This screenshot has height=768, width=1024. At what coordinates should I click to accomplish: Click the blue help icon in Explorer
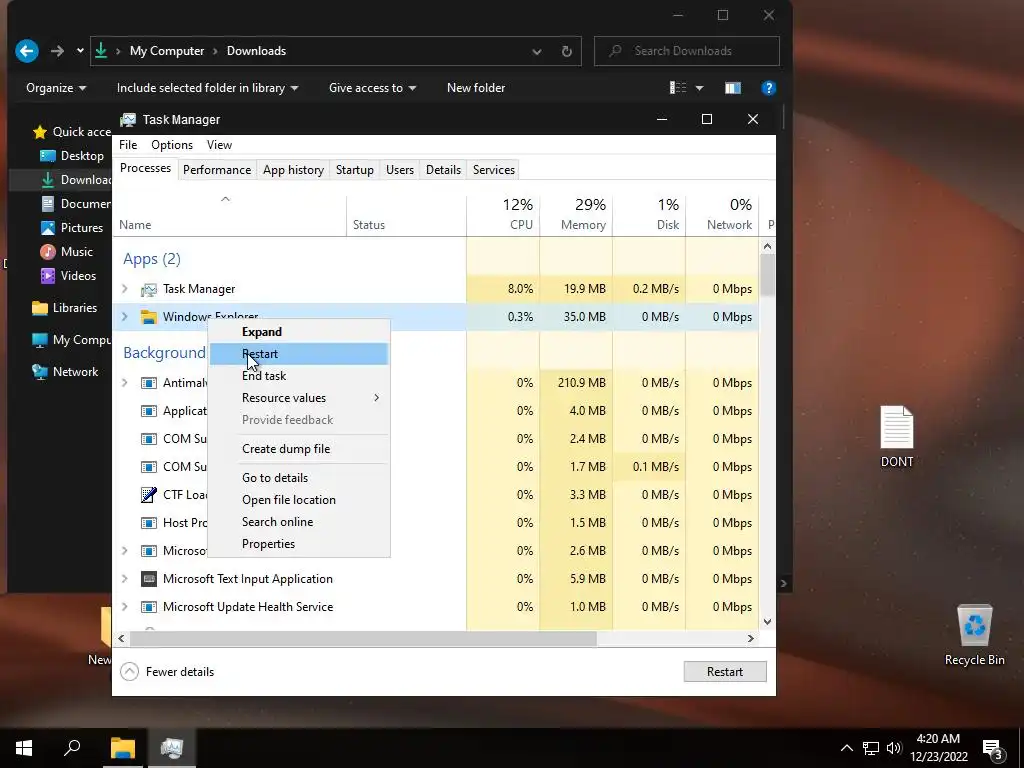point(769,88)
